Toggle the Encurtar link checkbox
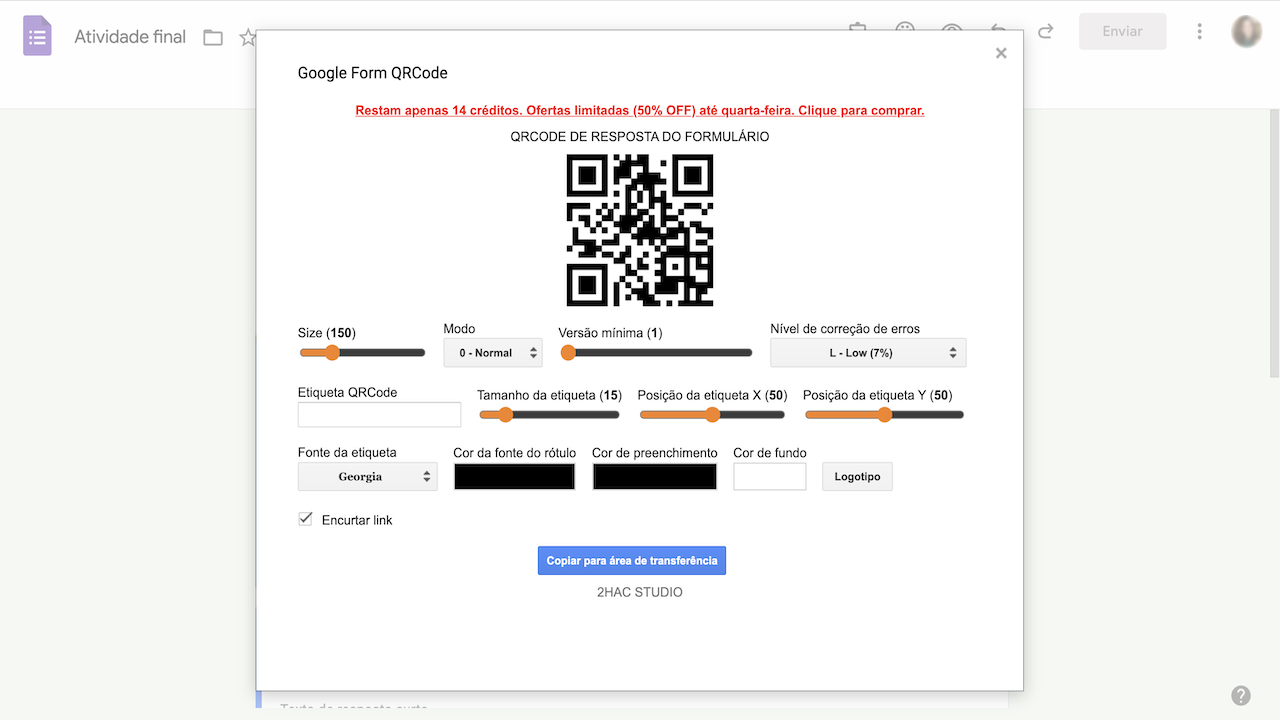This screenshot has width=1280, height=720. [x=306, y=519]
